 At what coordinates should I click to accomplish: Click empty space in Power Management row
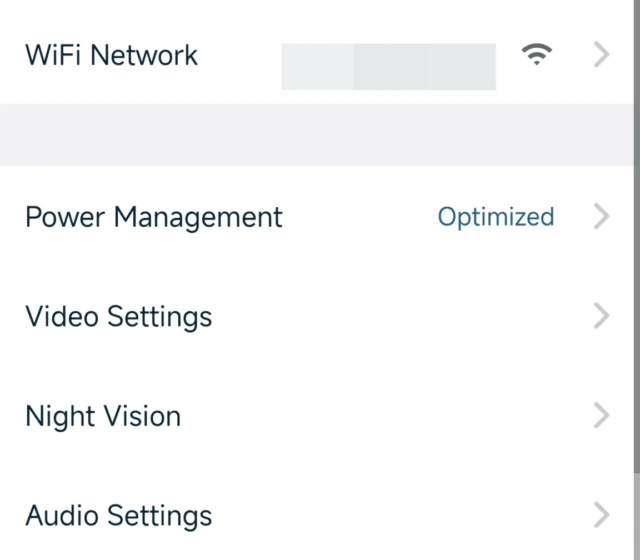click(358, 217)
